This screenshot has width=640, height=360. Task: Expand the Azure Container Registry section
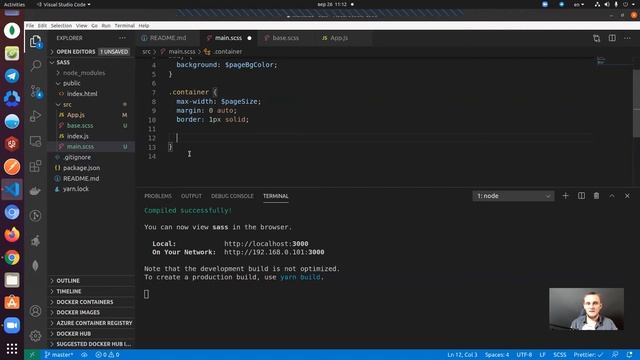click(x=92, y=323)
